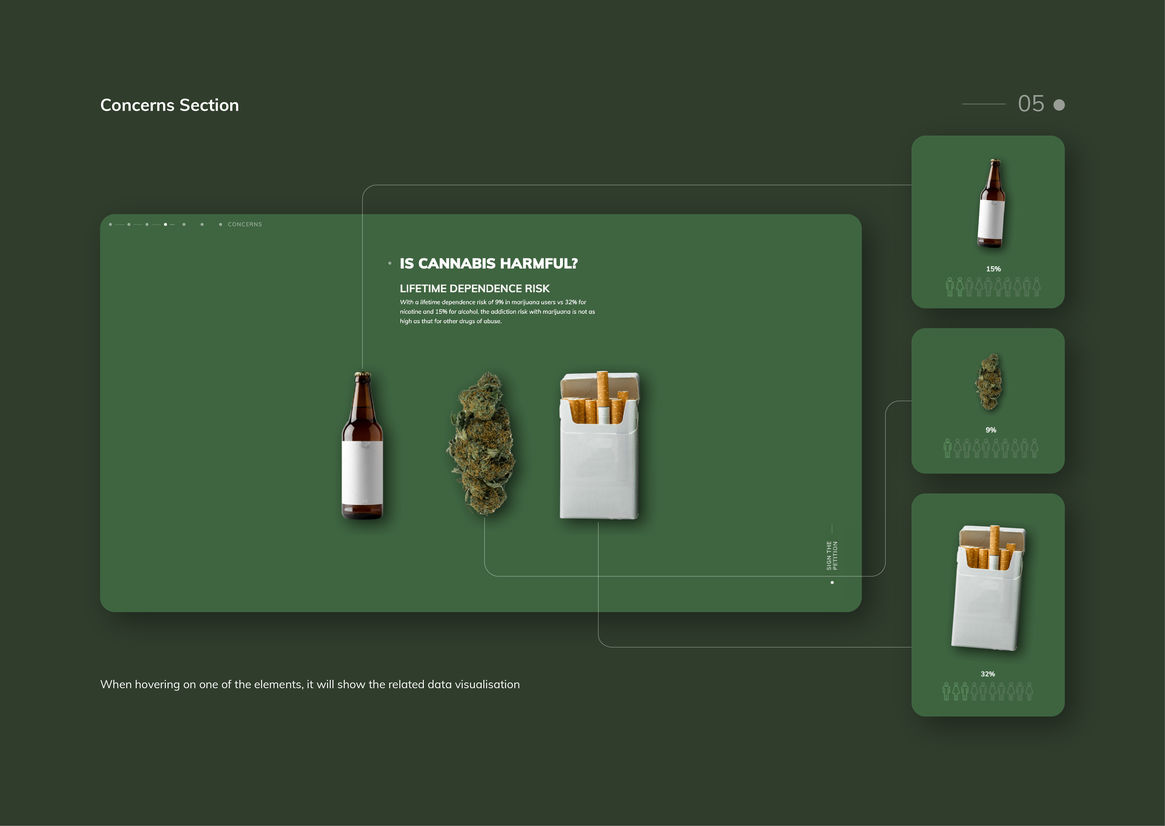
Task: Select the navigation dot beside CONCERNS
Action: pos(220,225)
